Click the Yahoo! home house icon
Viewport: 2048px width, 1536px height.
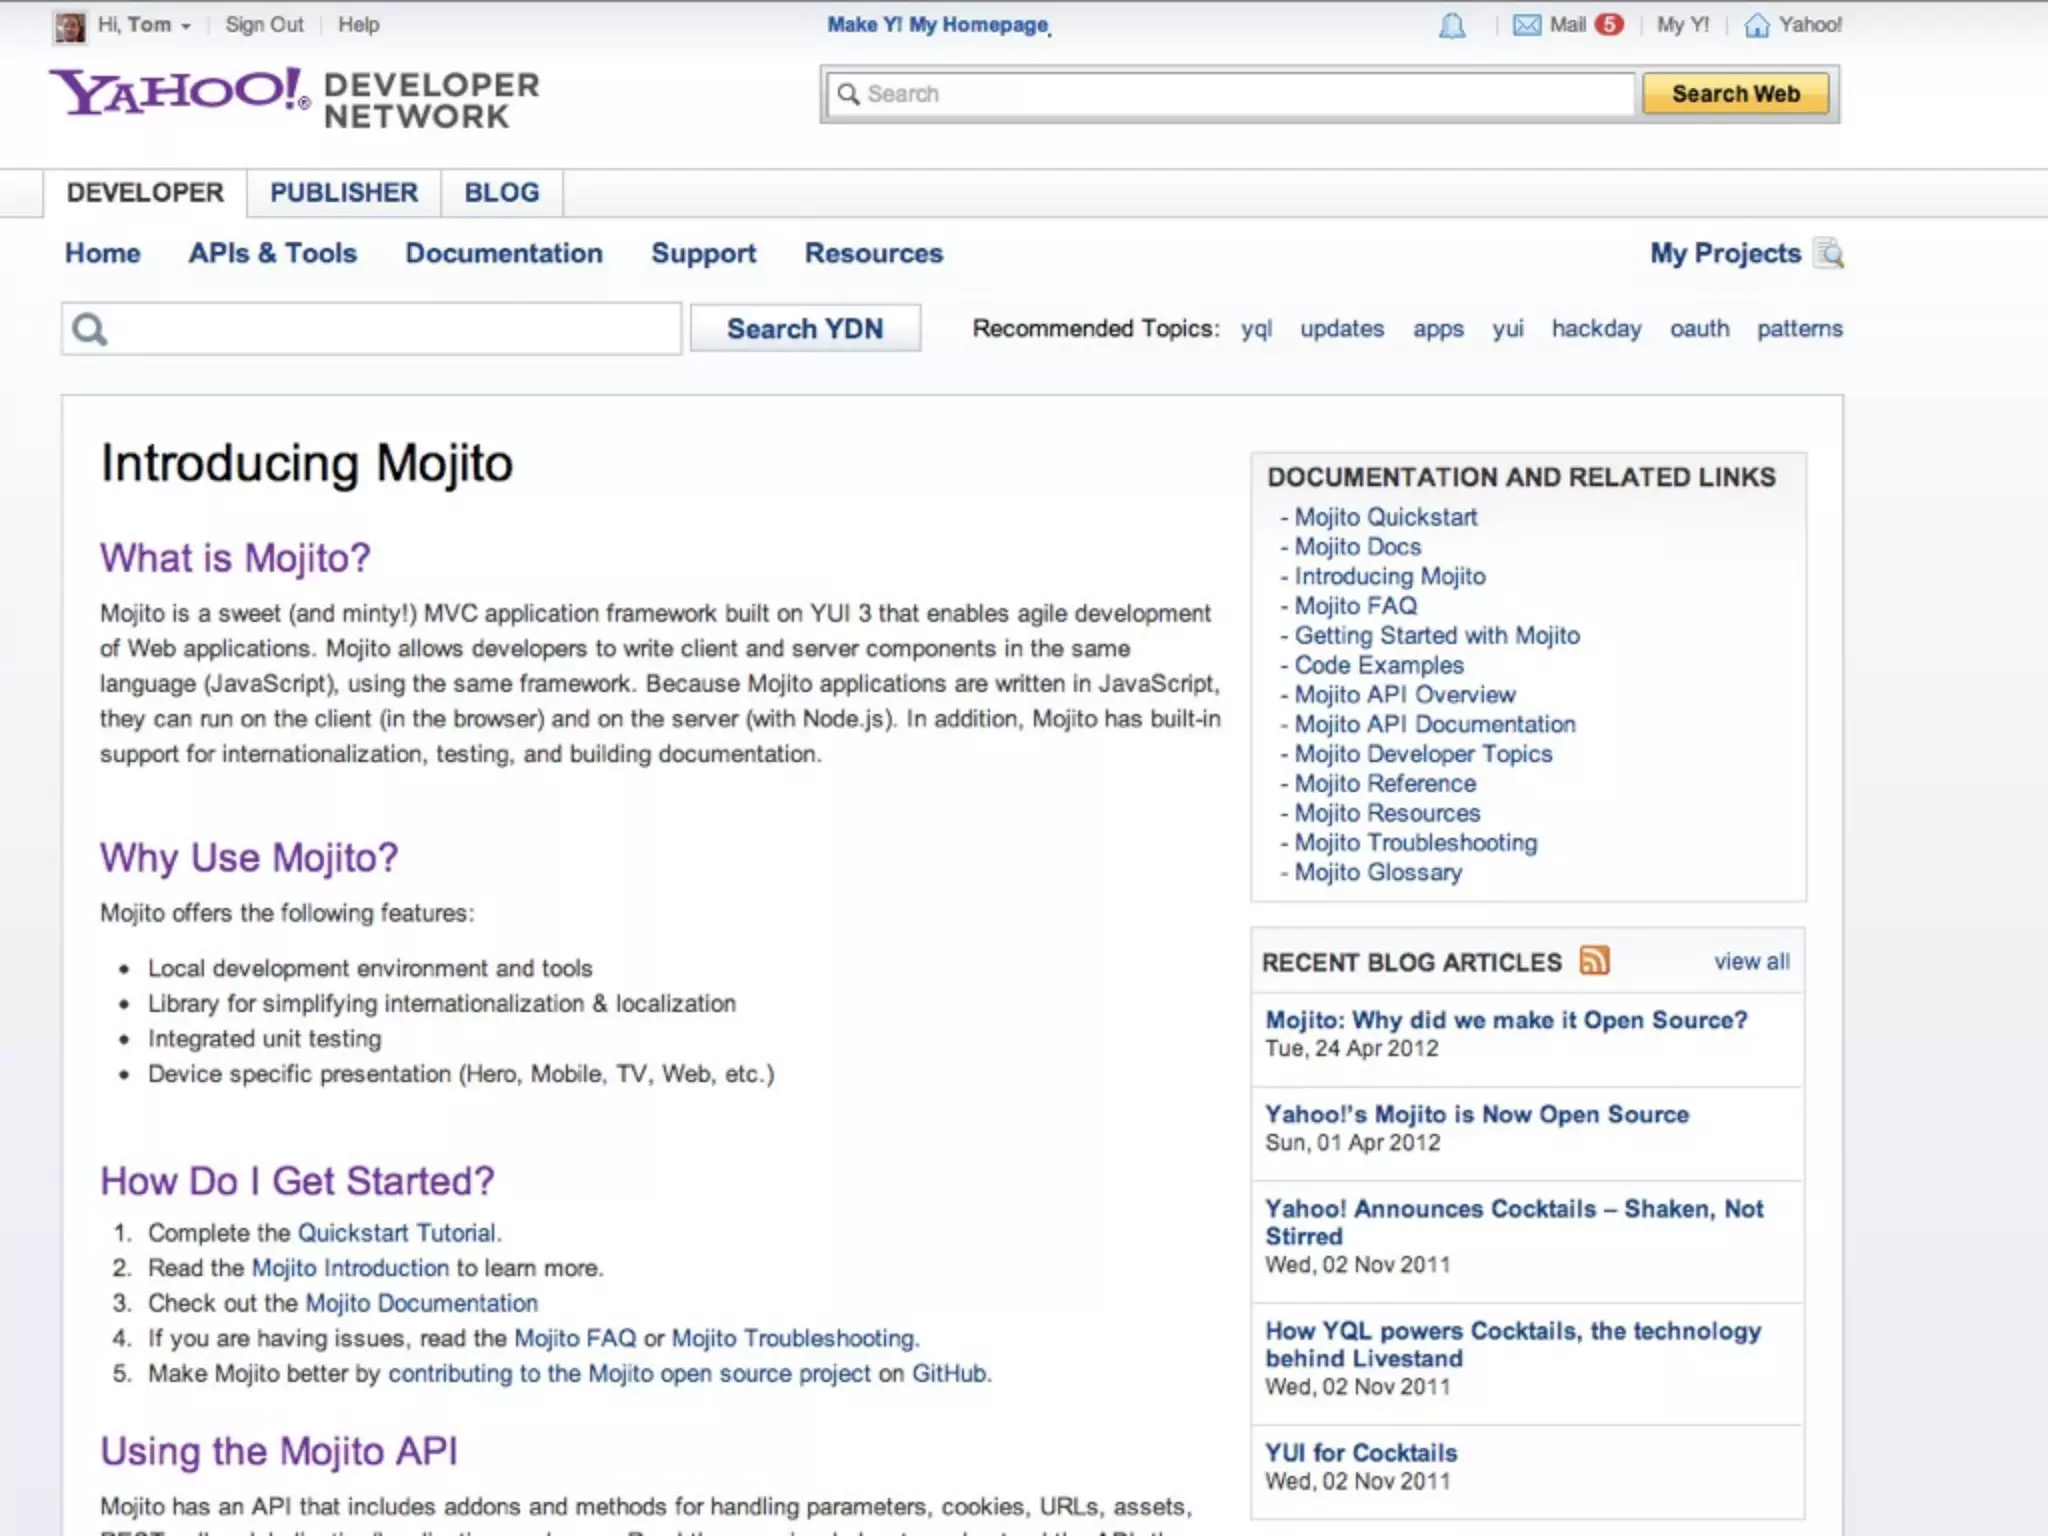tap(1757, 26)
